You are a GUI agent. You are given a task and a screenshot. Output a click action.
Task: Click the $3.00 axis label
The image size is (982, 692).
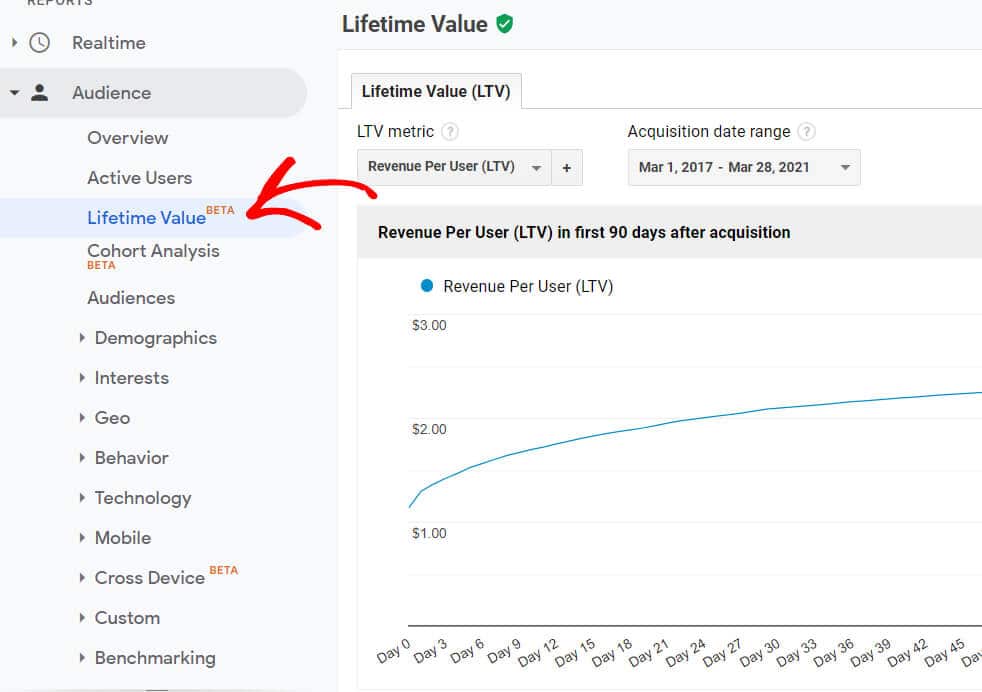(429, 325)
